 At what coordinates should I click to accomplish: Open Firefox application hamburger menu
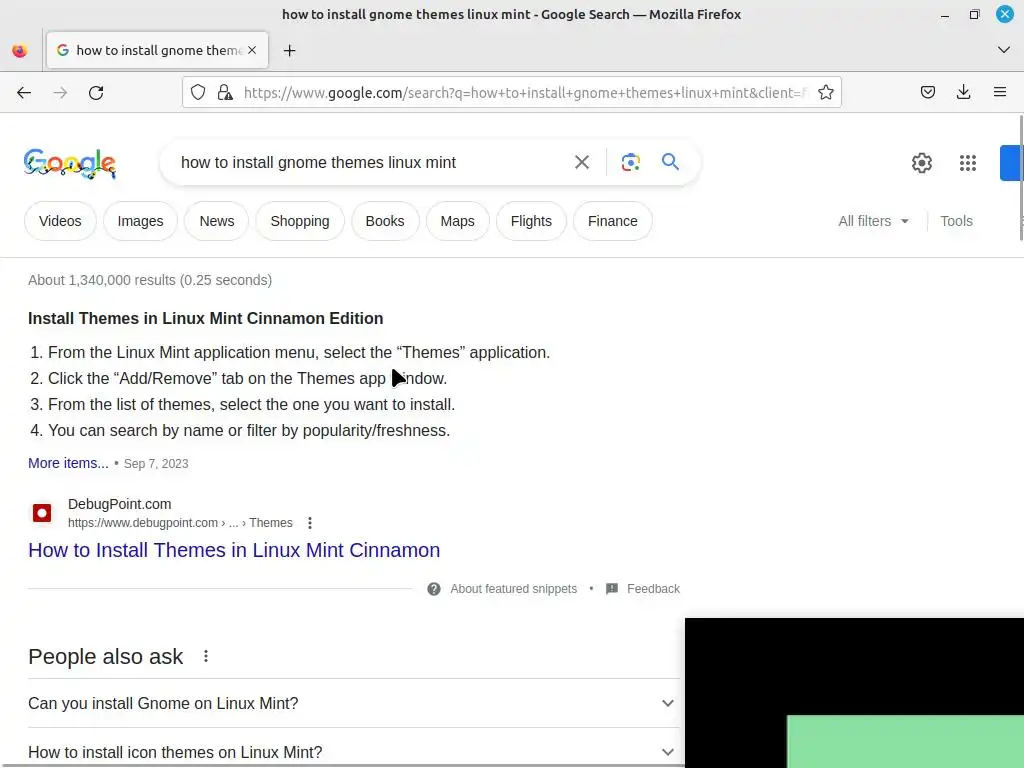click(x=1000, y=93)
